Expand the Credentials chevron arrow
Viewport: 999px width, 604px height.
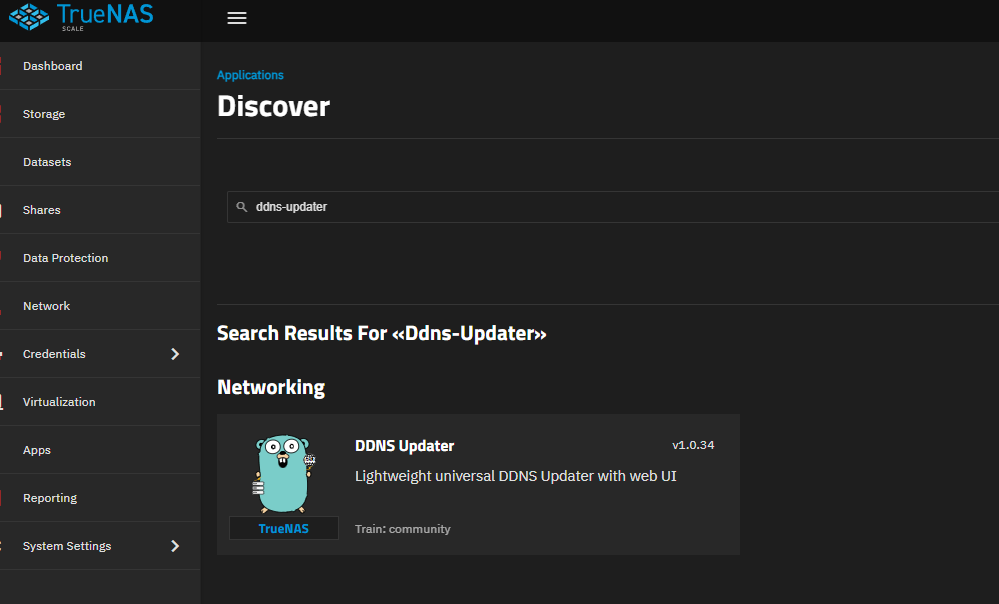175,354
